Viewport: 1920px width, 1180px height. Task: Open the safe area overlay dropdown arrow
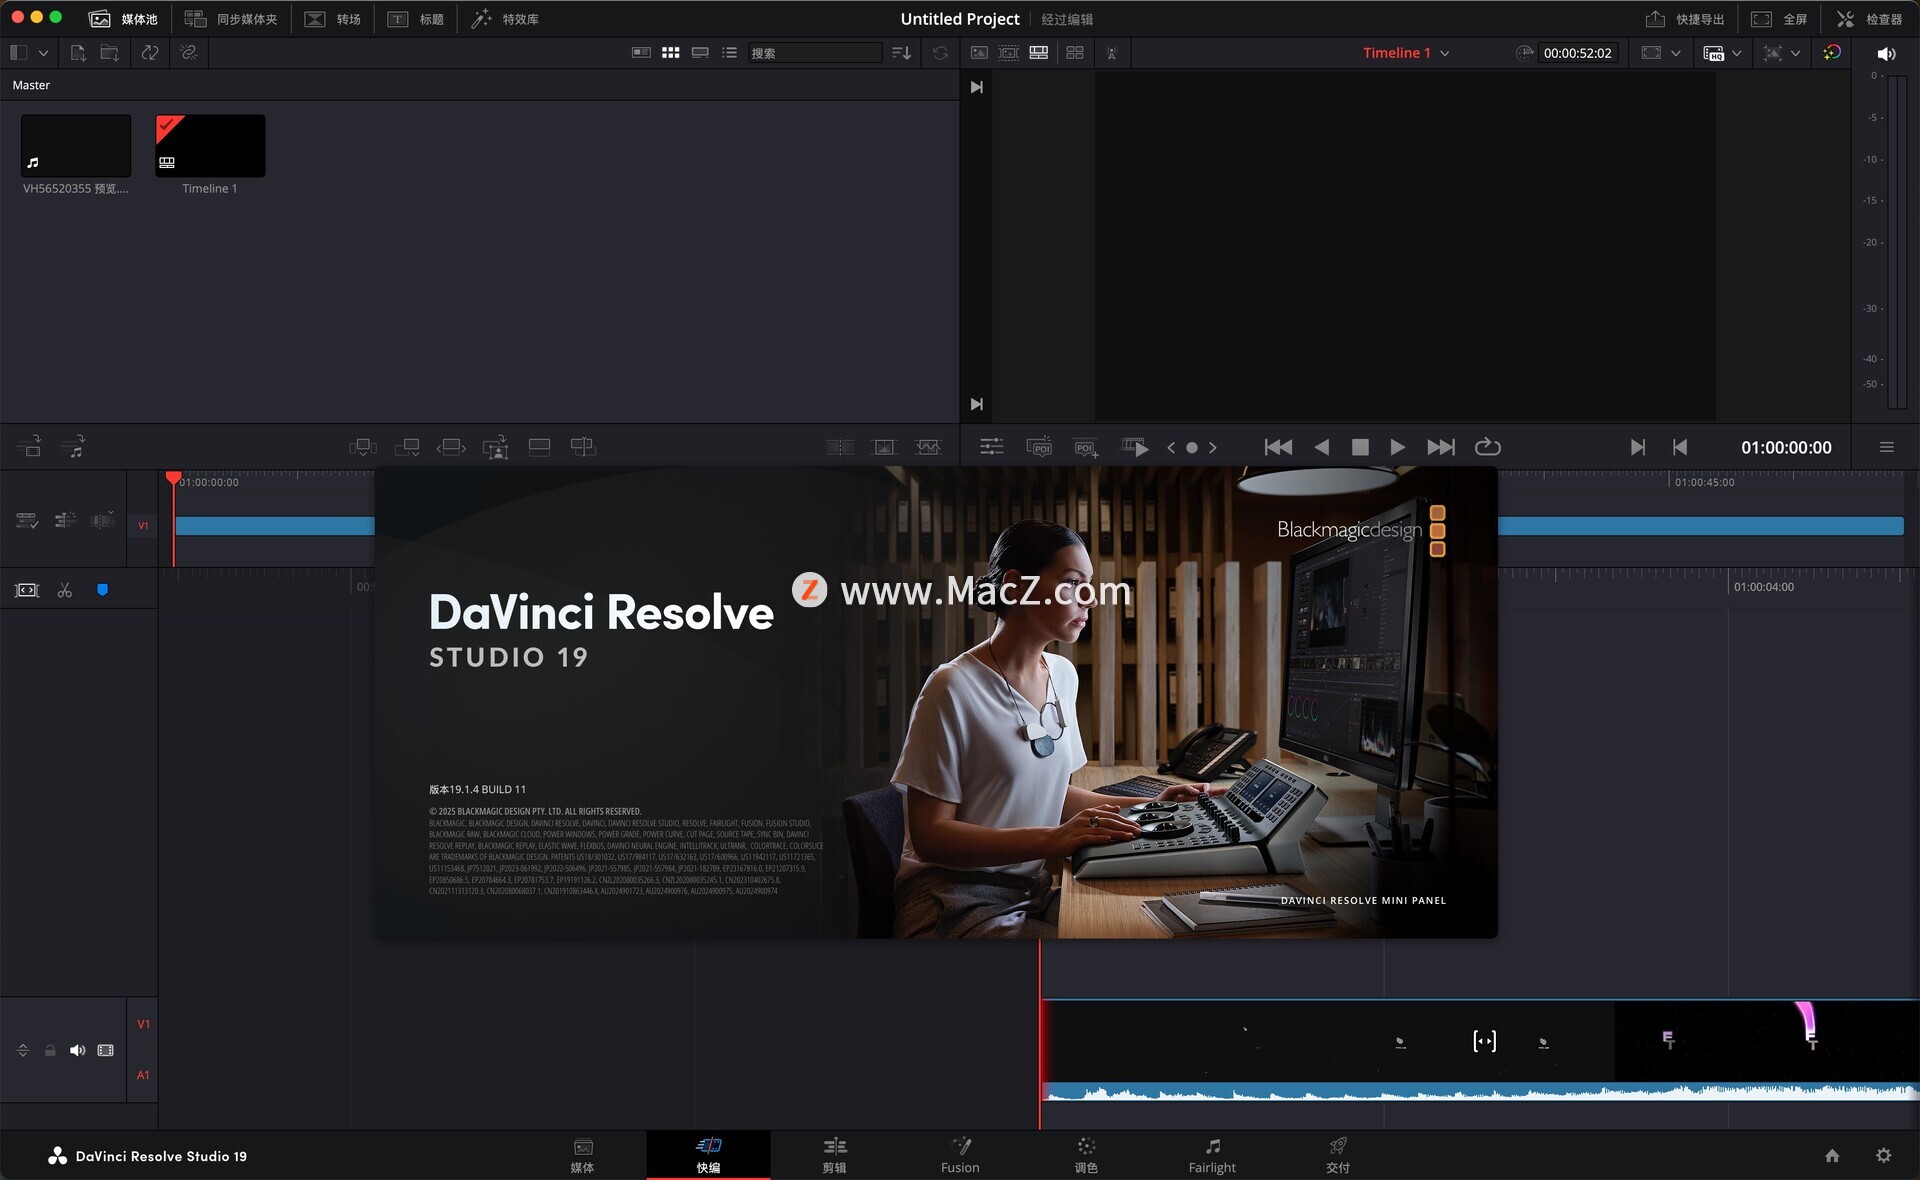tap(1796, 53)
